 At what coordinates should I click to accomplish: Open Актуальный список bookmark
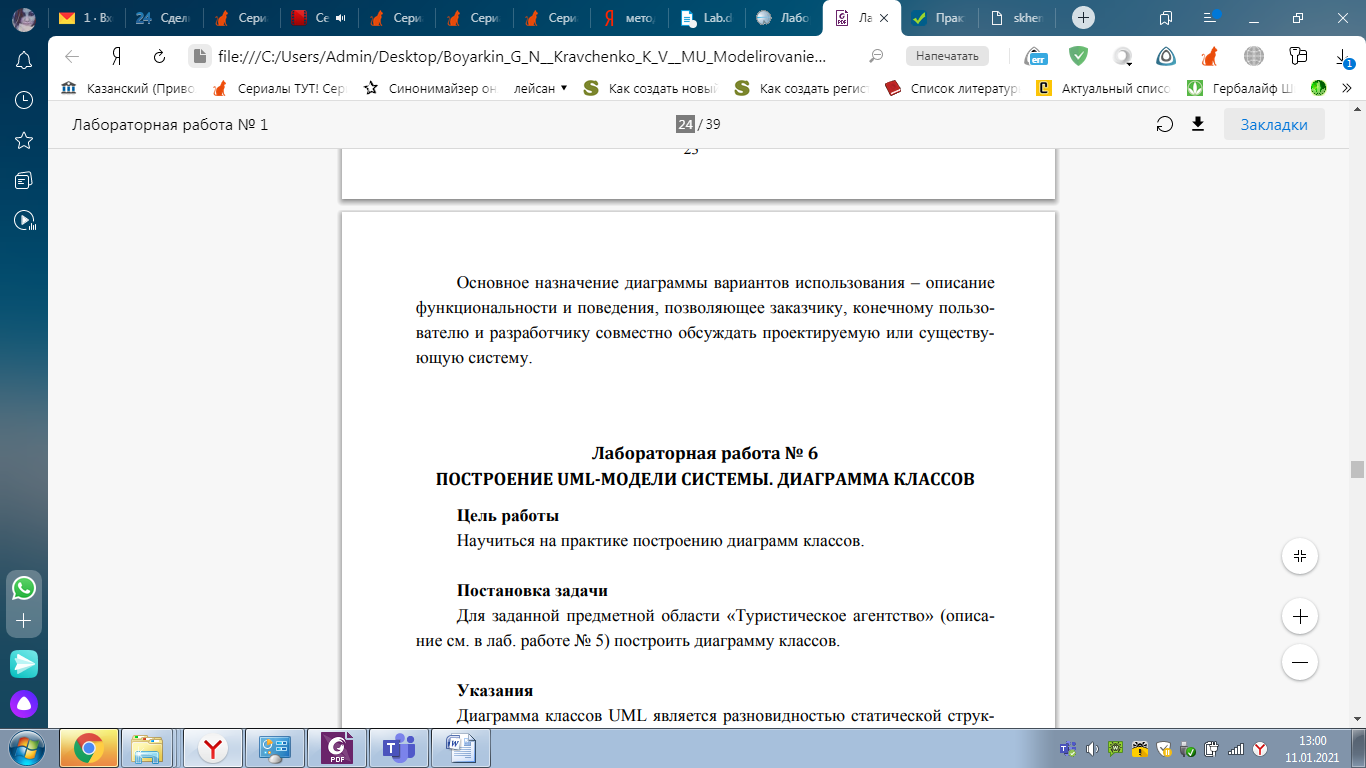pyautogui.click(x=1103, y=88)
